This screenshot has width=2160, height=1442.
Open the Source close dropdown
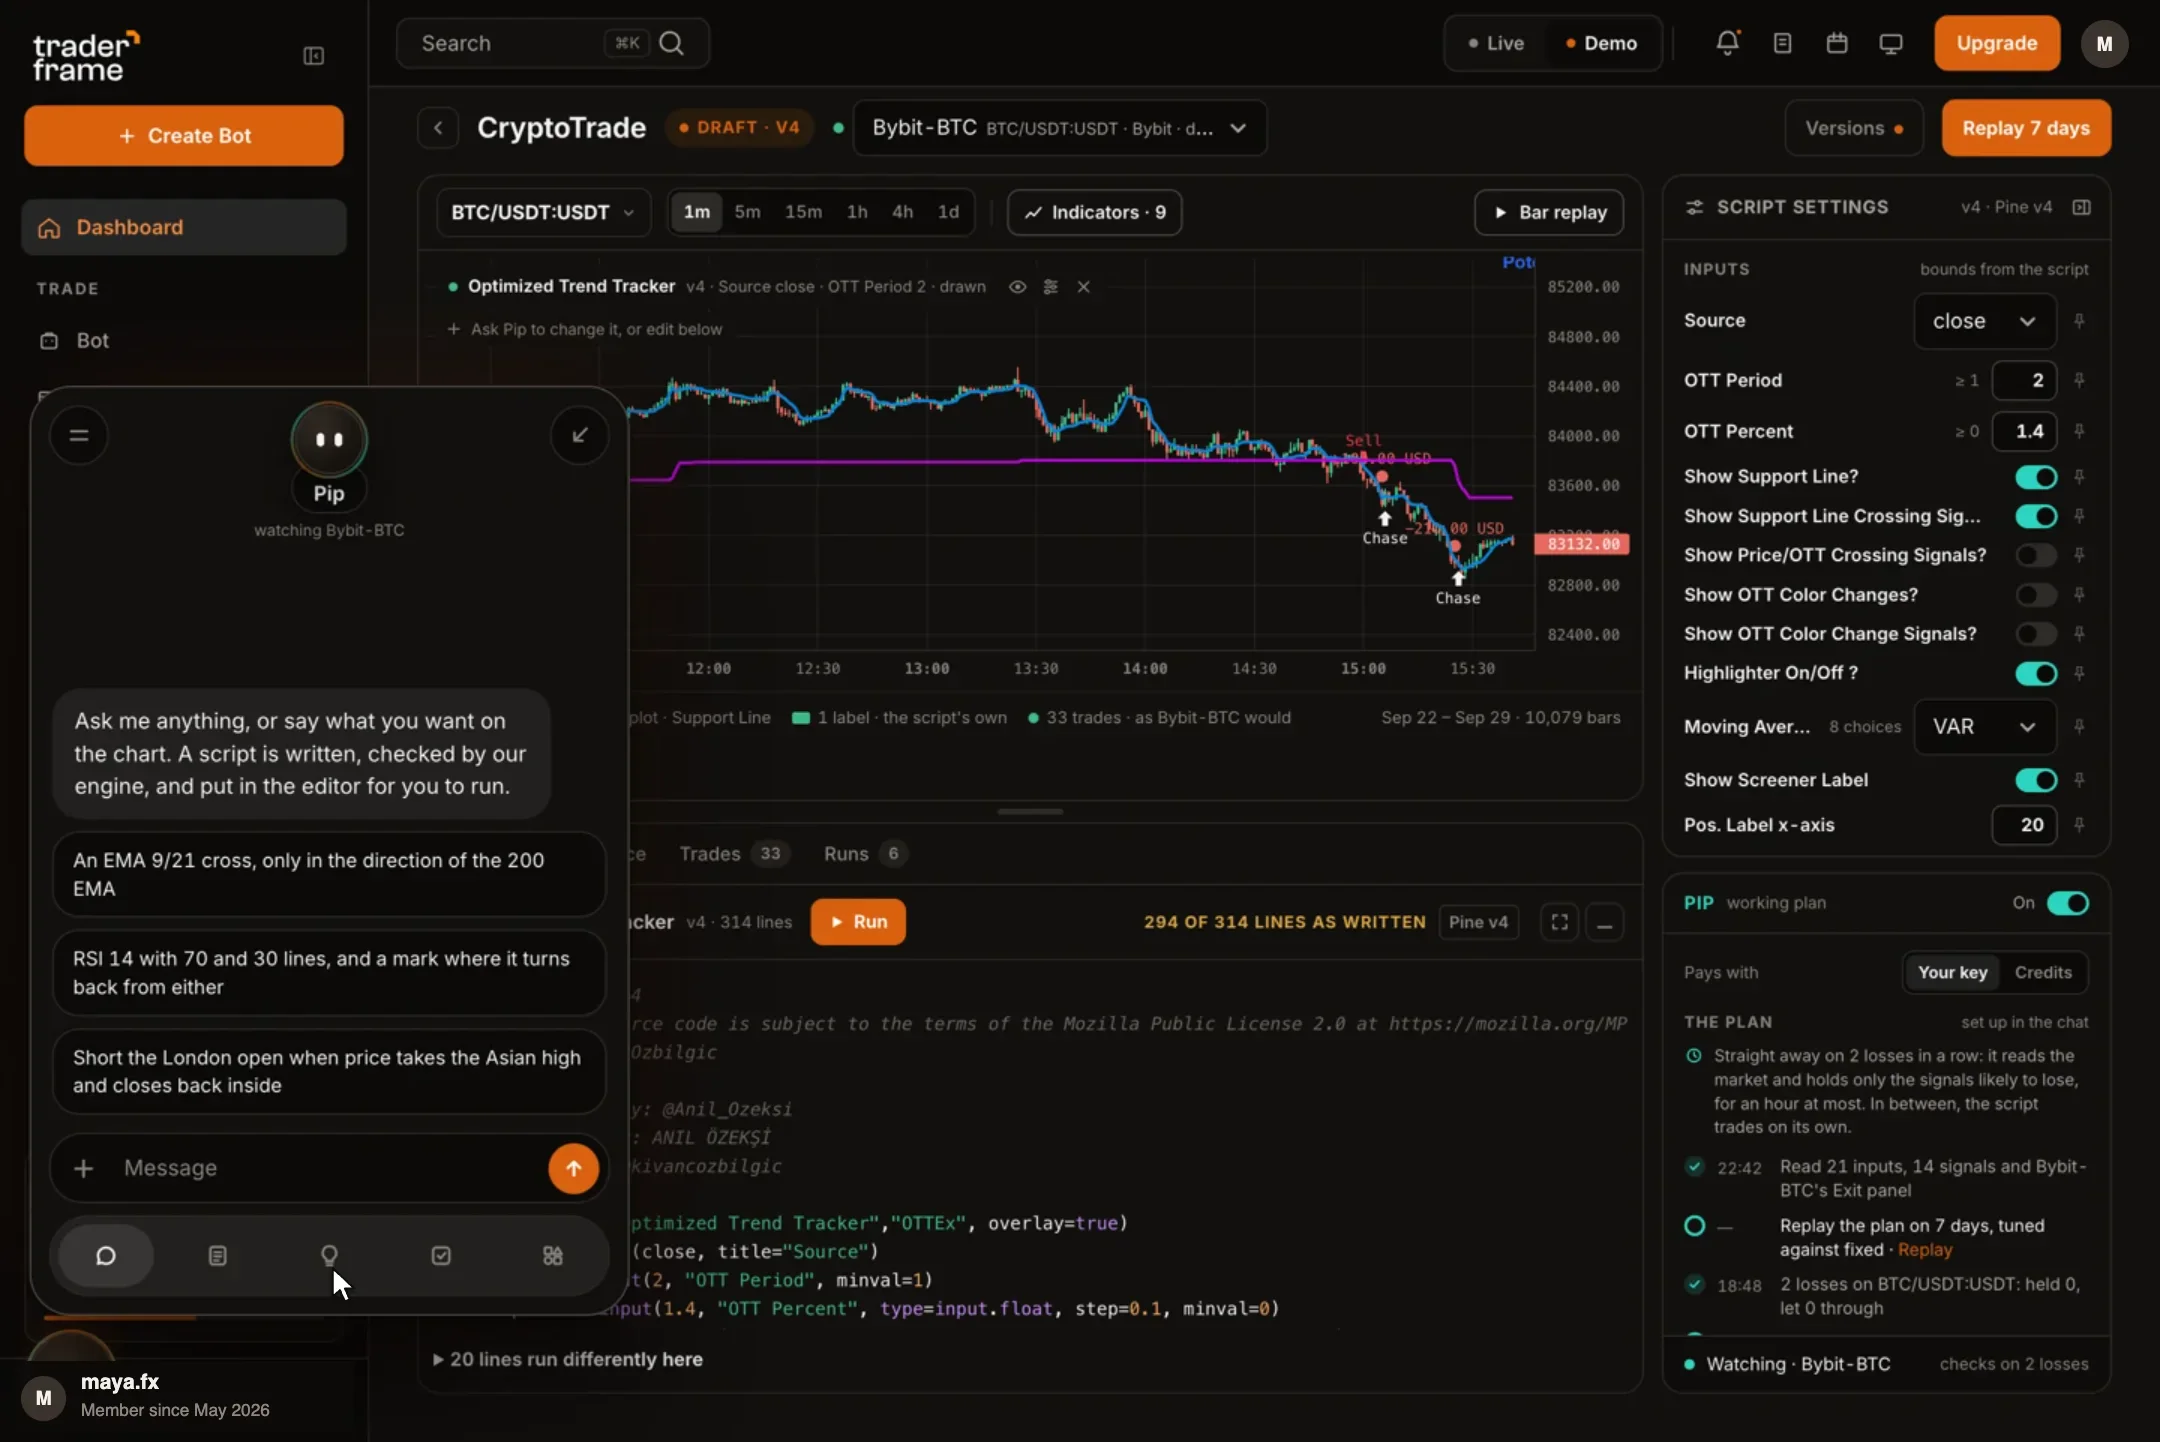[1985, 321]
